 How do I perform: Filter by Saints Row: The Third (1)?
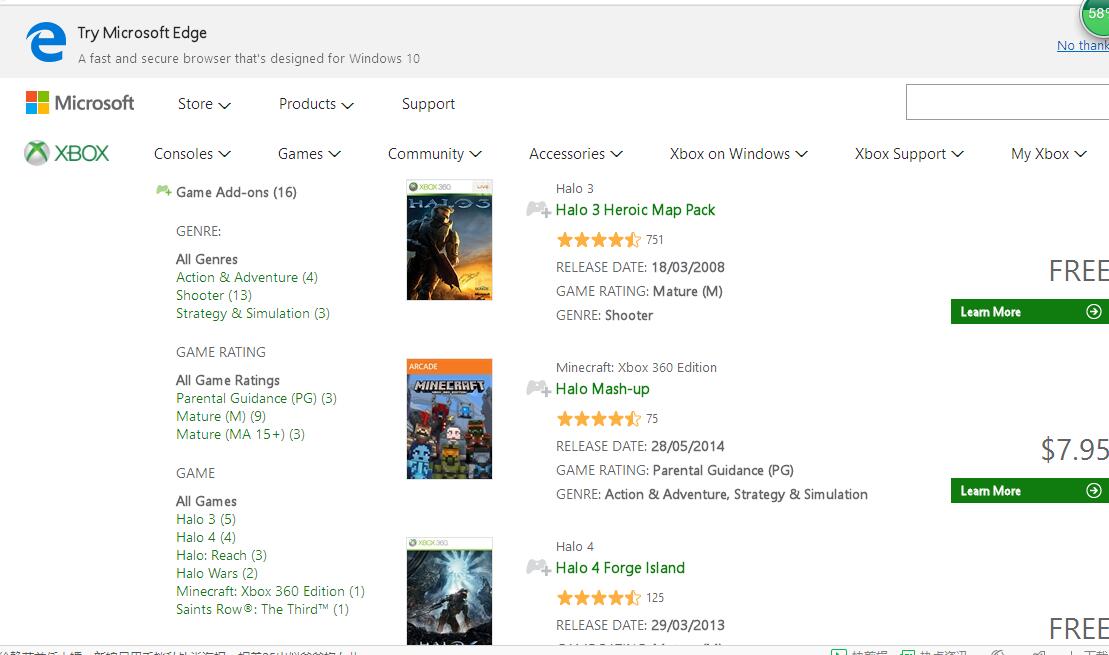point(262,609)
